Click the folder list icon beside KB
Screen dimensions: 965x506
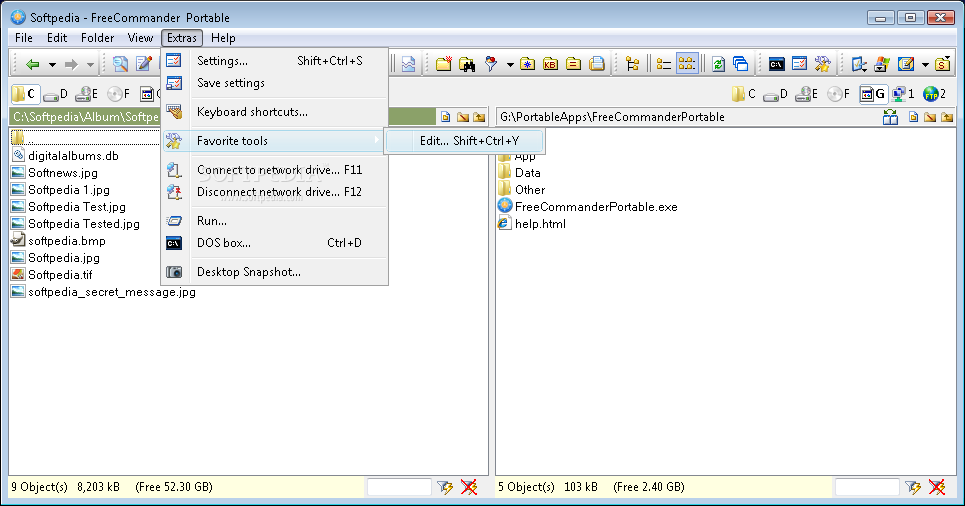point(574,63)
